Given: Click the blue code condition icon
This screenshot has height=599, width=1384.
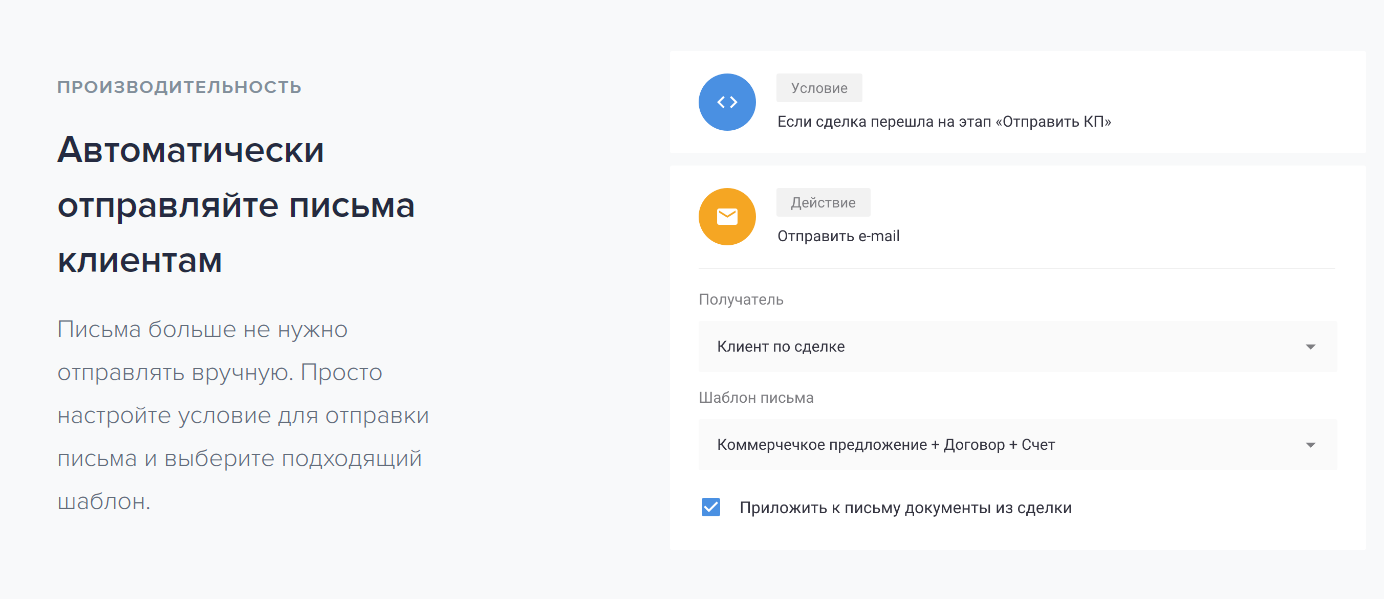Looking at the screenshot, I should 727,102.
